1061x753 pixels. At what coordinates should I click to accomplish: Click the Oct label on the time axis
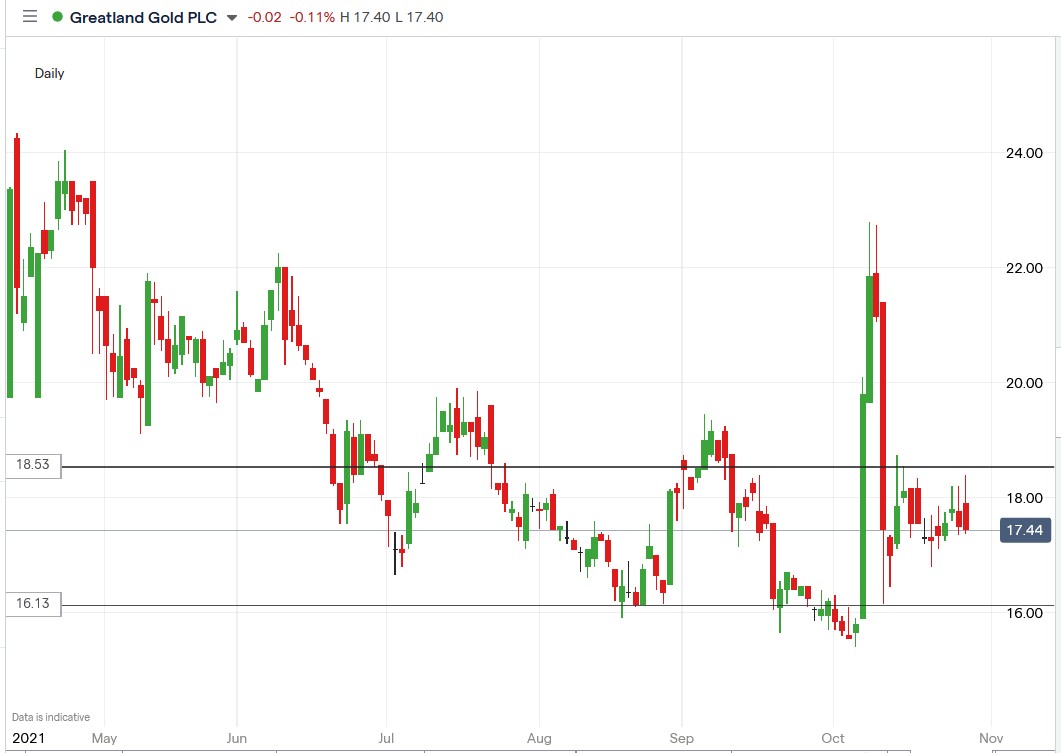tap(833, 738)
